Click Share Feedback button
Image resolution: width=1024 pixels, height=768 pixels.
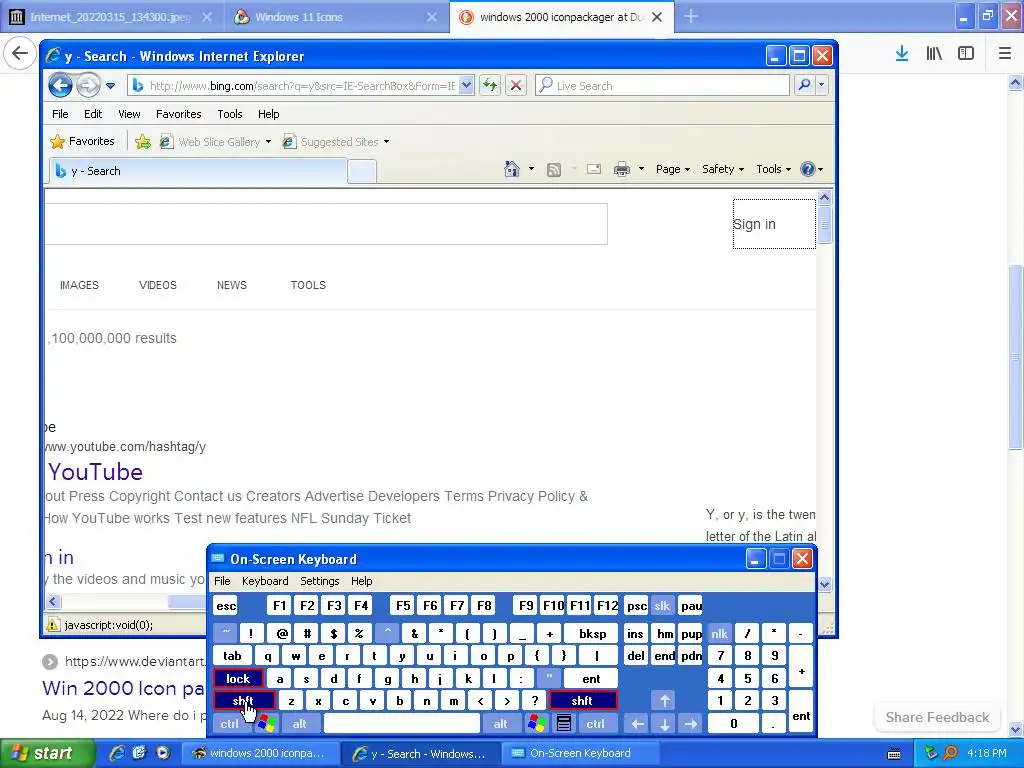937,717
